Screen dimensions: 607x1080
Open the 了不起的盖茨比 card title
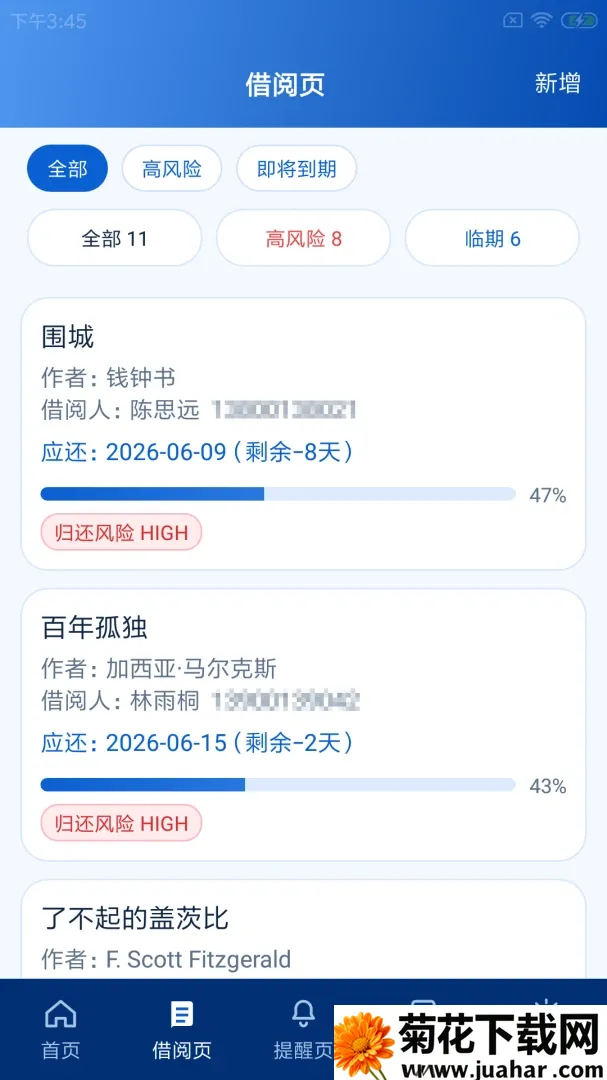134,919
